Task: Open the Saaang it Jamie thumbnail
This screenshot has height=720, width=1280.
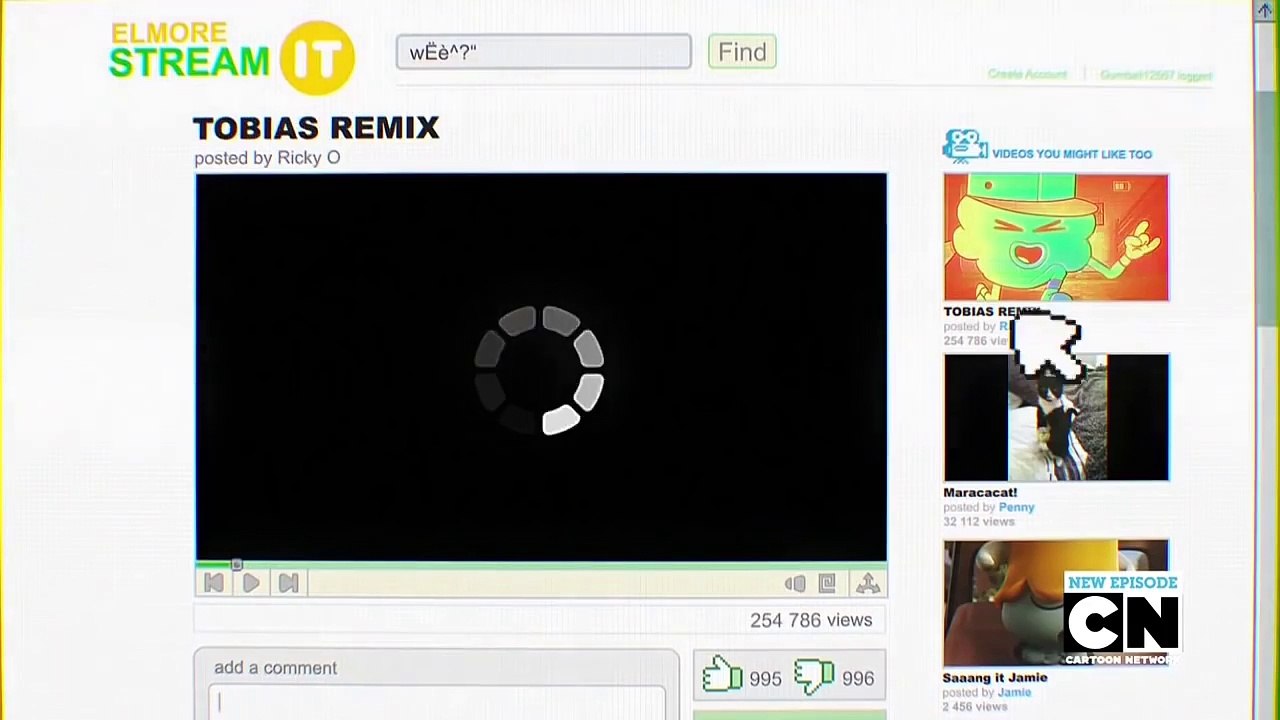Action: pyautogui.click(x=1056, y=603)
